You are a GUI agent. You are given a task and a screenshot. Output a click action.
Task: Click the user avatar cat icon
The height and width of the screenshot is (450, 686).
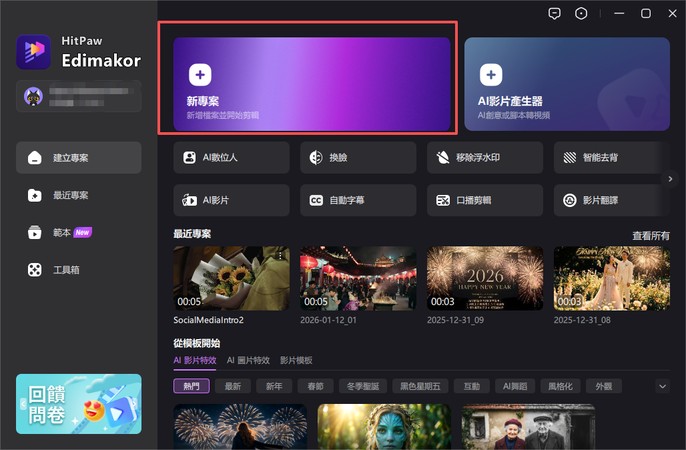(33, 96)
